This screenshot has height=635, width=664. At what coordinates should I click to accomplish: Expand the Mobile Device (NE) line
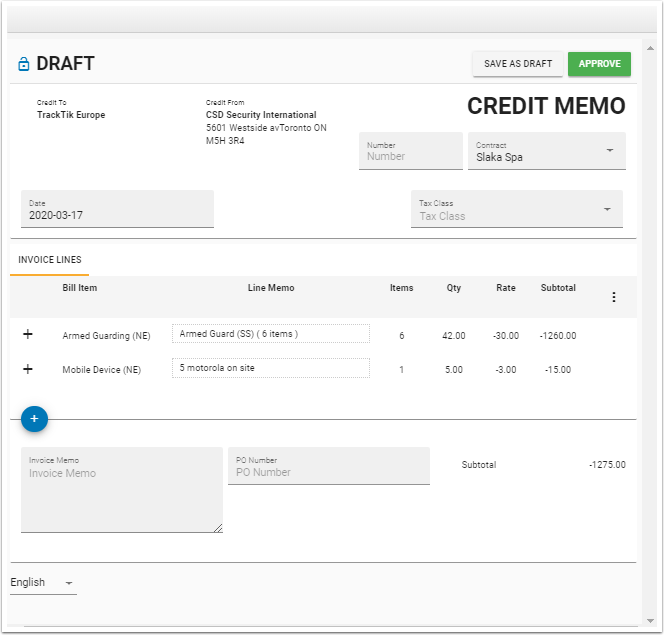click(x=28, y=369)
